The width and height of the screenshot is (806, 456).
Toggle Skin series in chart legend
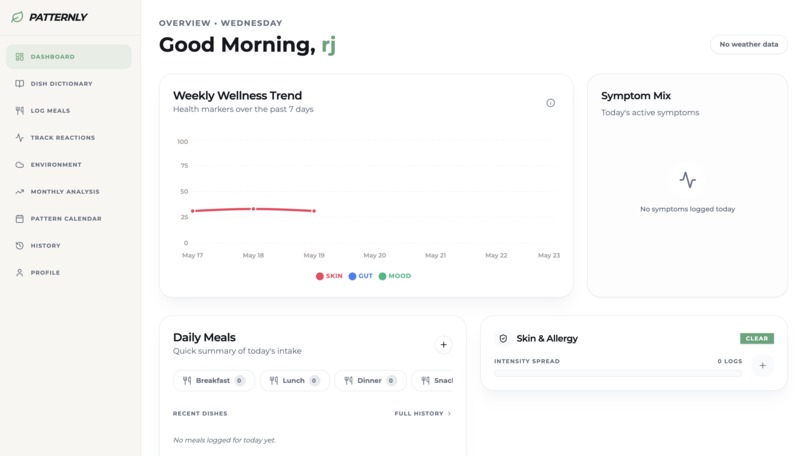pos(329,276)
